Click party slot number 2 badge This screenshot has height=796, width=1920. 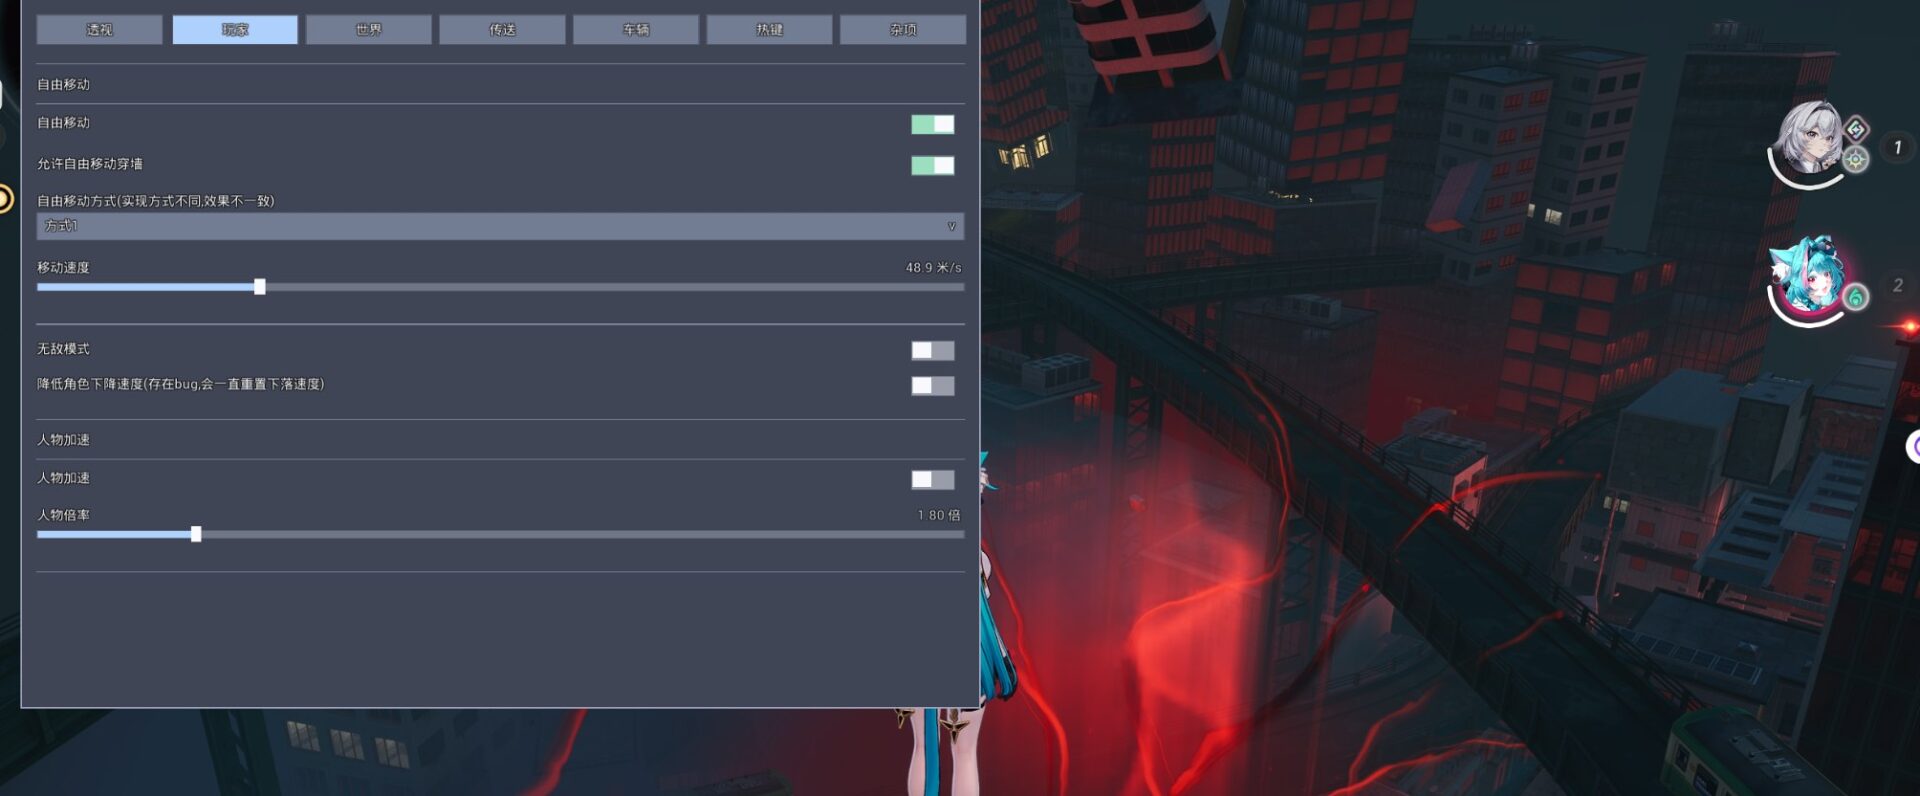click(1897, 286)
